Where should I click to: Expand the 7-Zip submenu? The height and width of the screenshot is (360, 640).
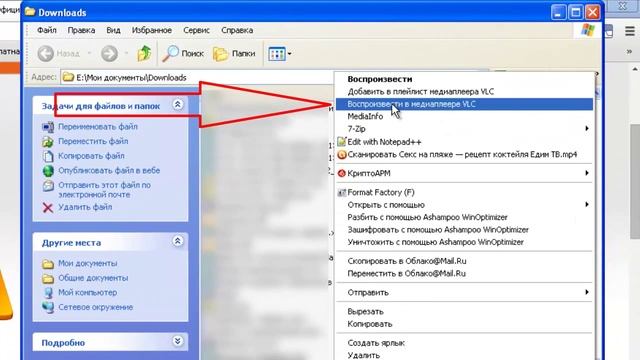pyautogui.click(x=464, y=129)
